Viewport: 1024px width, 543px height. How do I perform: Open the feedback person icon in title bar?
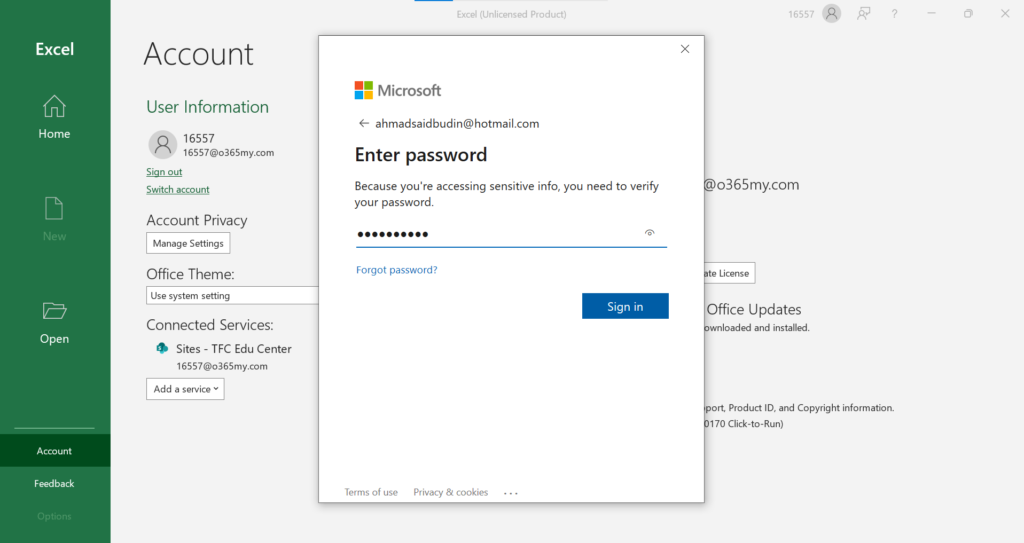[863, 13]
